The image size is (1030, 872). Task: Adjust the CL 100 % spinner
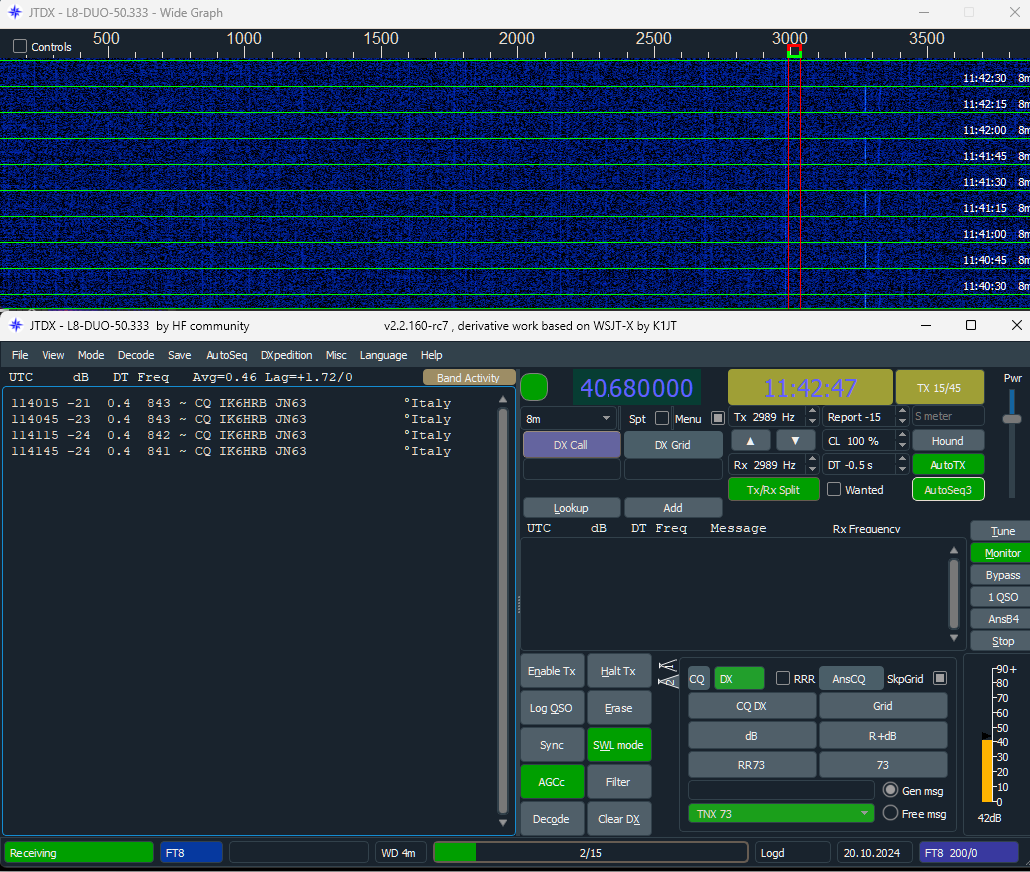[x=865, y=441]
